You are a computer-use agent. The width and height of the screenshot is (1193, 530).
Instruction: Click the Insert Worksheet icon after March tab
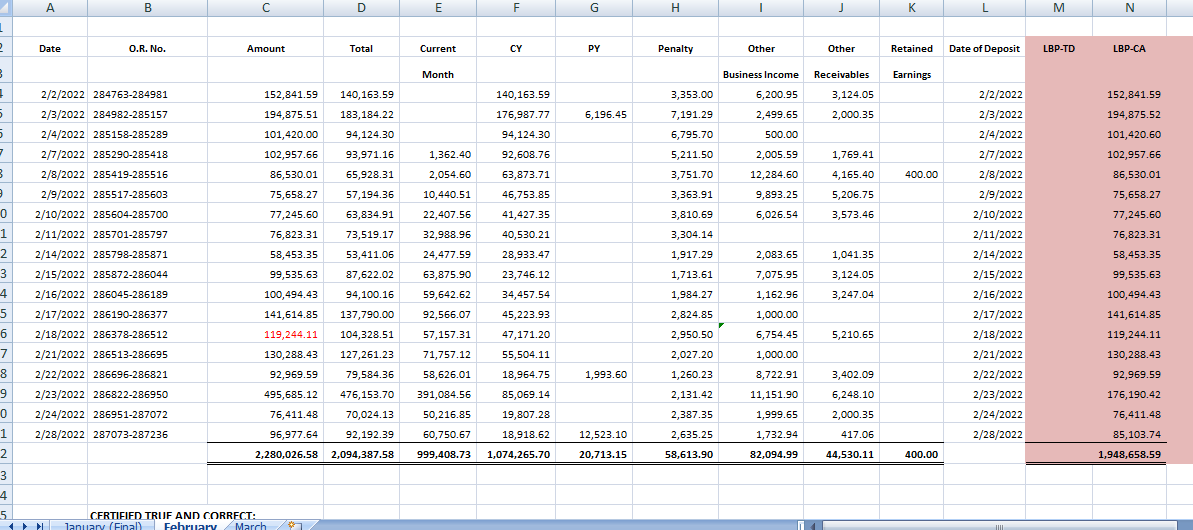coord(294,525)
